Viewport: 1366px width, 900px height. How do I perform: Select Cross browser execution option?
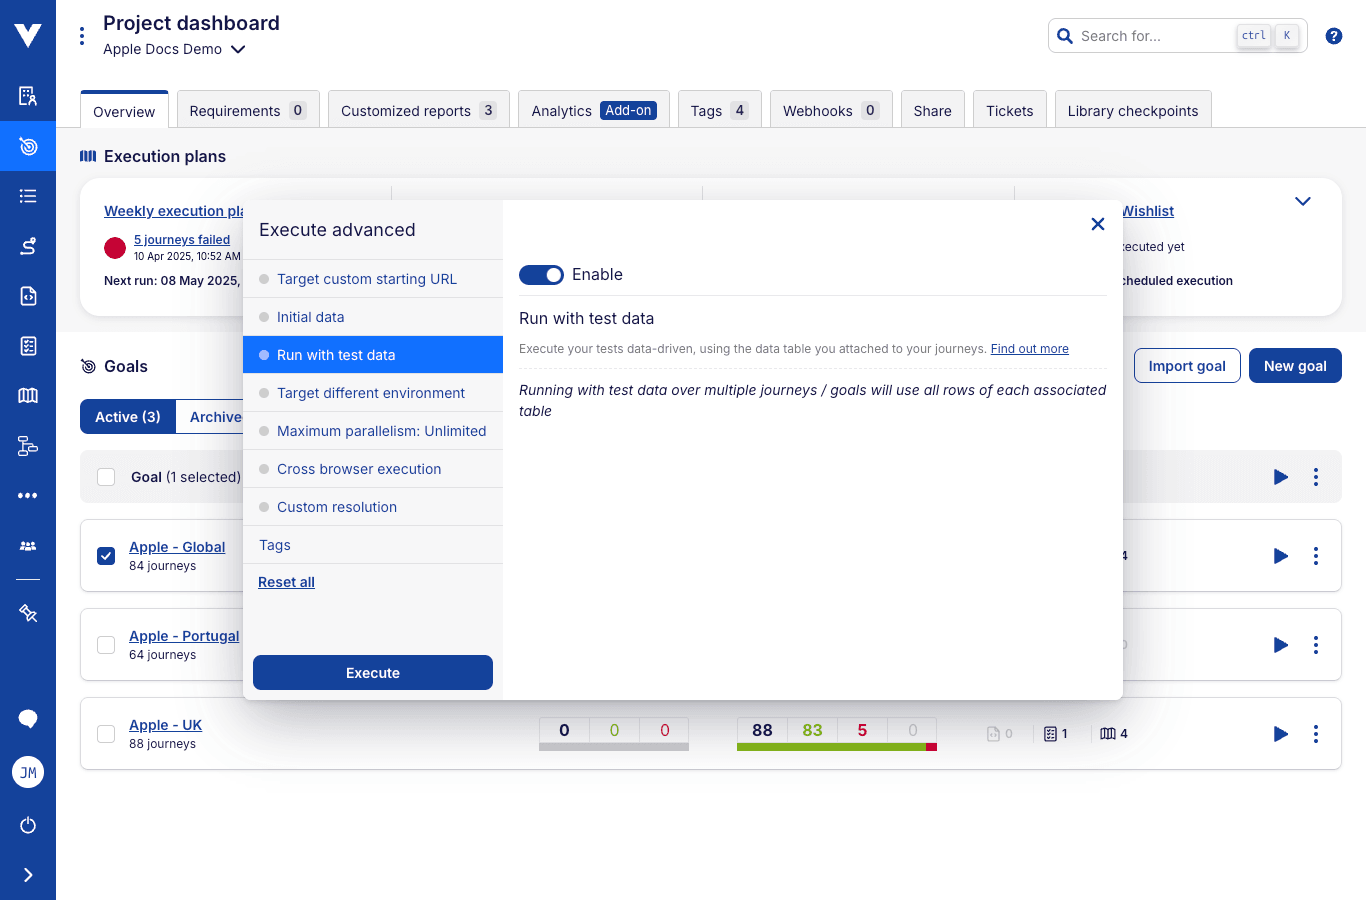(359, 468)
